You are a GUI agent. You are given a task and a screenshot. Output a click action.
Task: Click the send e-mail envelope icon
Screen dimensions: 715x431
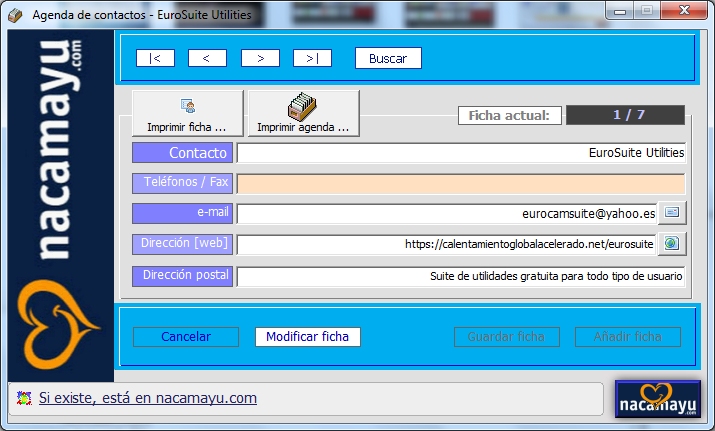672,213
